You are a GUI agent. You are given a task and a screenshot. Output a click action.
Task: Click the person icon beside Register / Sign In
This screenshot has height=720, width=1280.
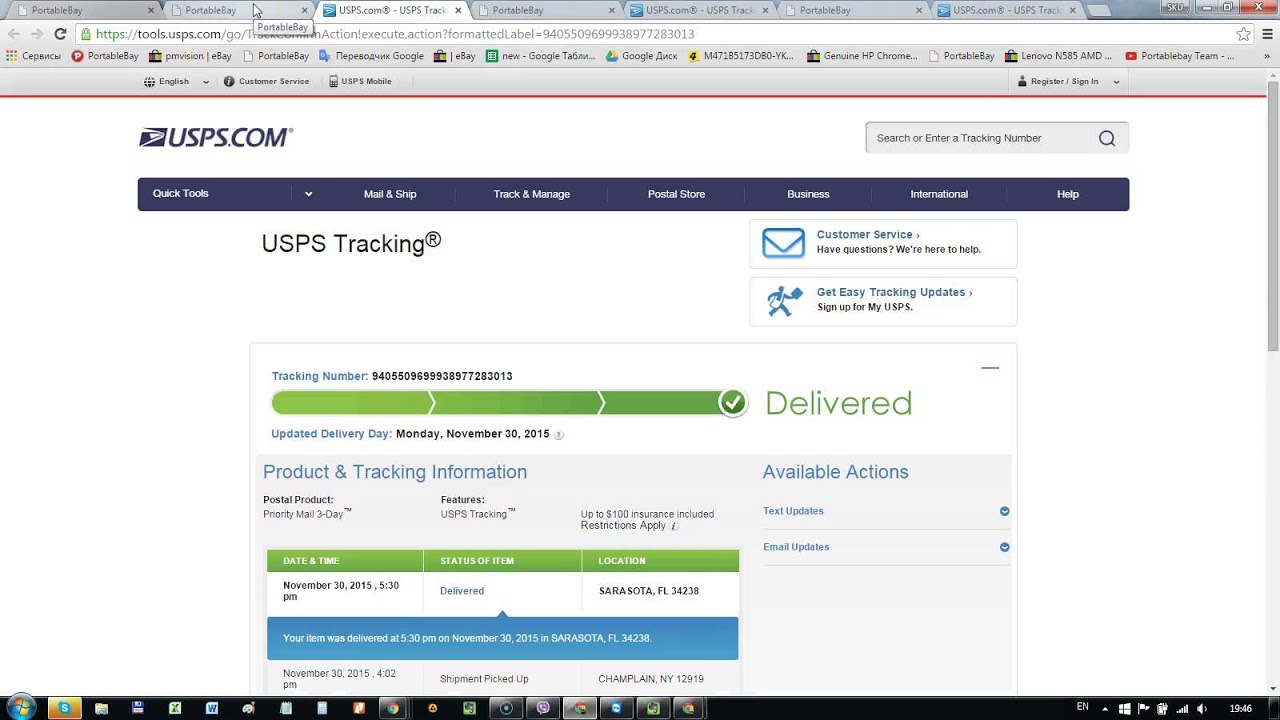tap(1022, 81)
